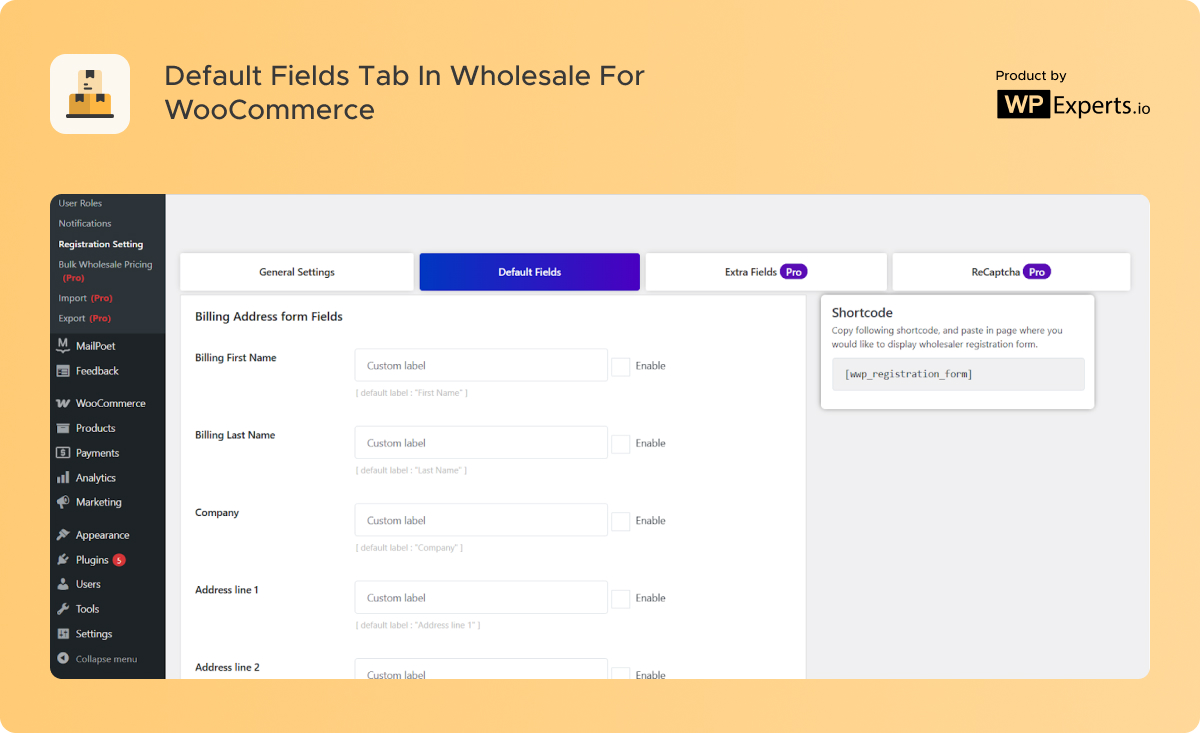Screen dimensions: 1200x733
Task: Enable the Billing First Name field
Action: click(x=621, y=366)
